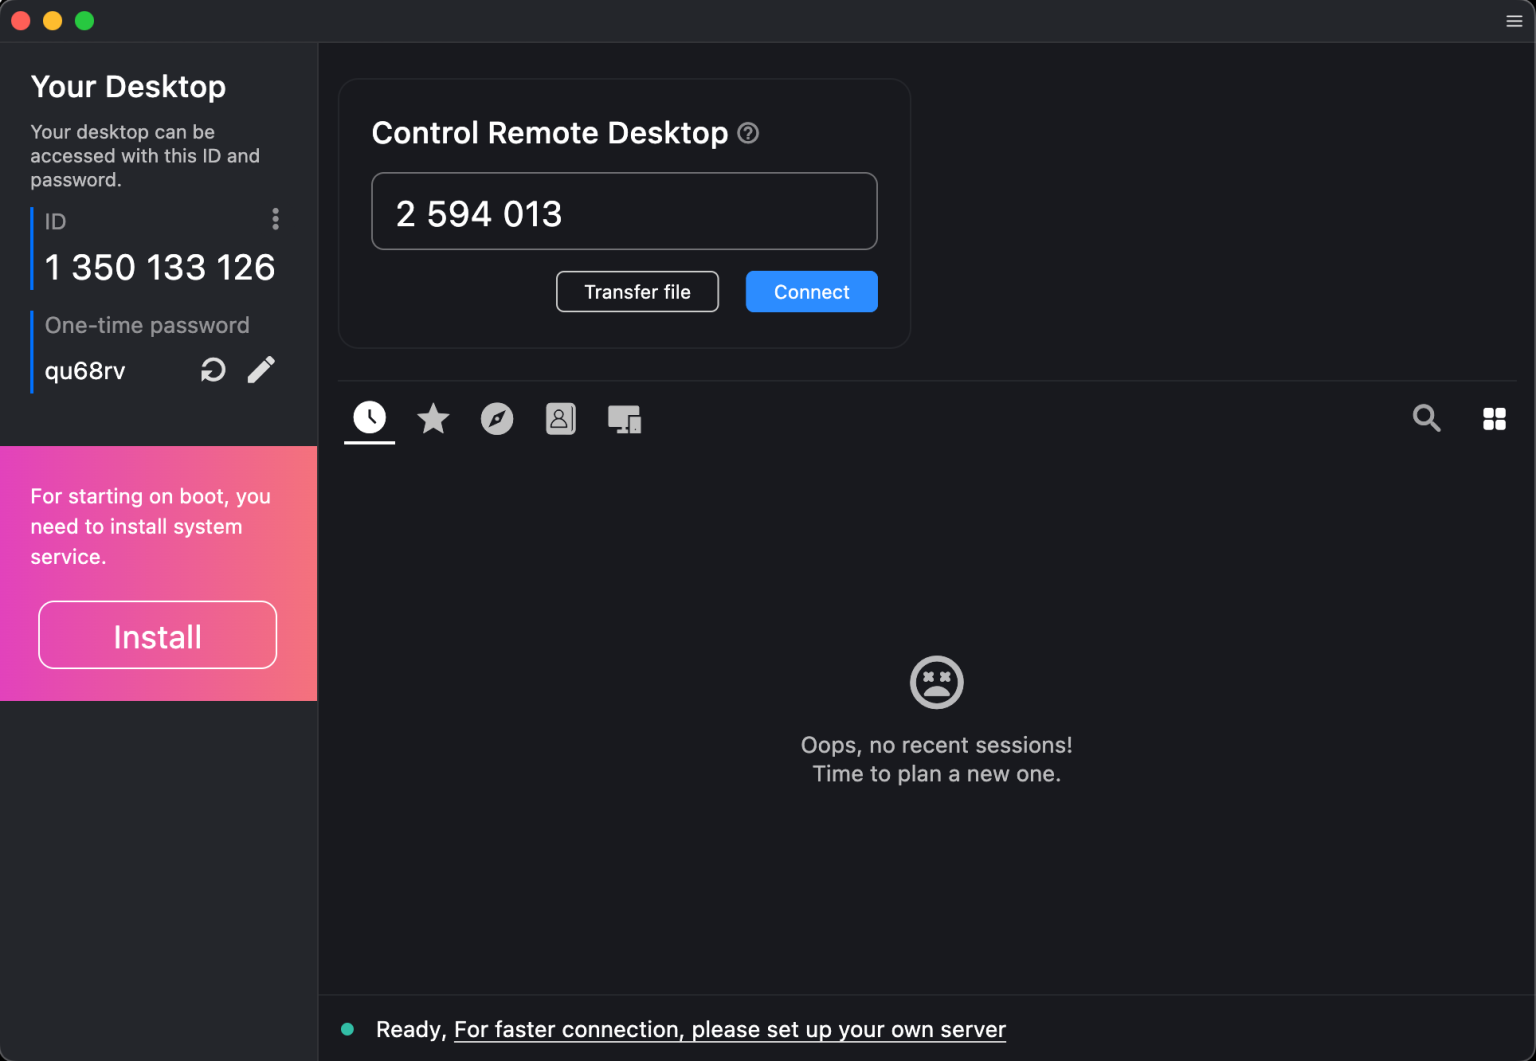Click the remote ID input field
1536x1061 pixels.
624,211
